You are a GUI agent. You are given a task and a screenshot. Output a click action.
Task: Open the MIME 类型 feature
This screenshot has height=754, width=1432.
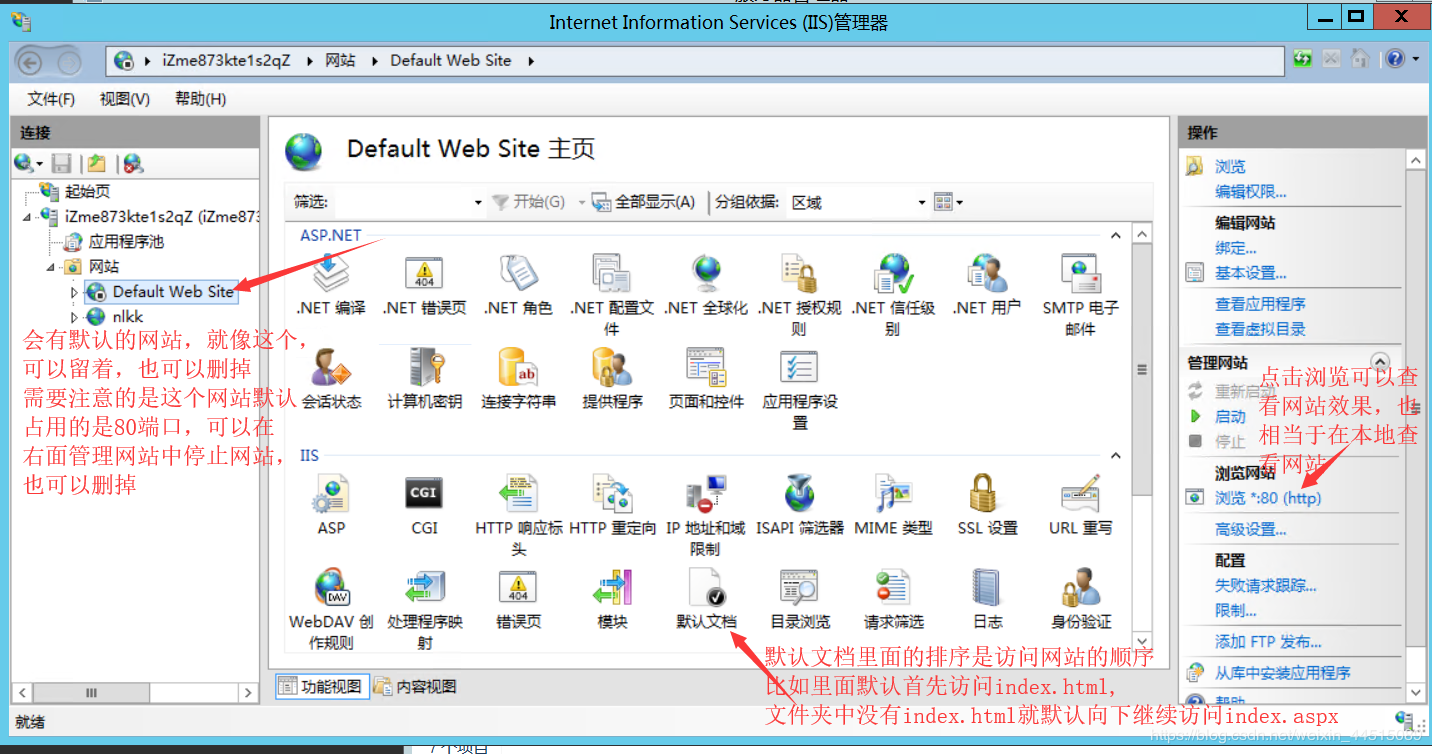[x=893, y=503]
